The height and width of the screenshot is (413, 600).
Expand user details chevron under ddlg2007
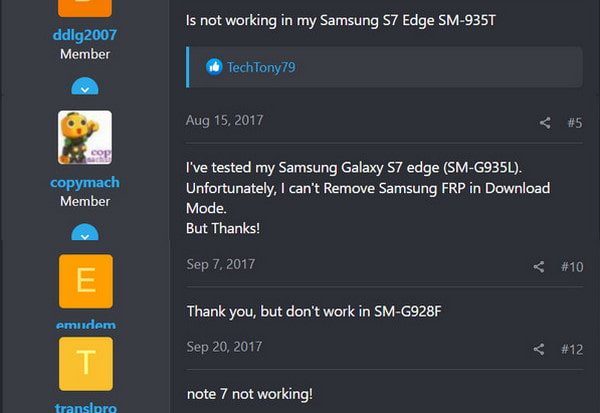(x=85, y=87)
